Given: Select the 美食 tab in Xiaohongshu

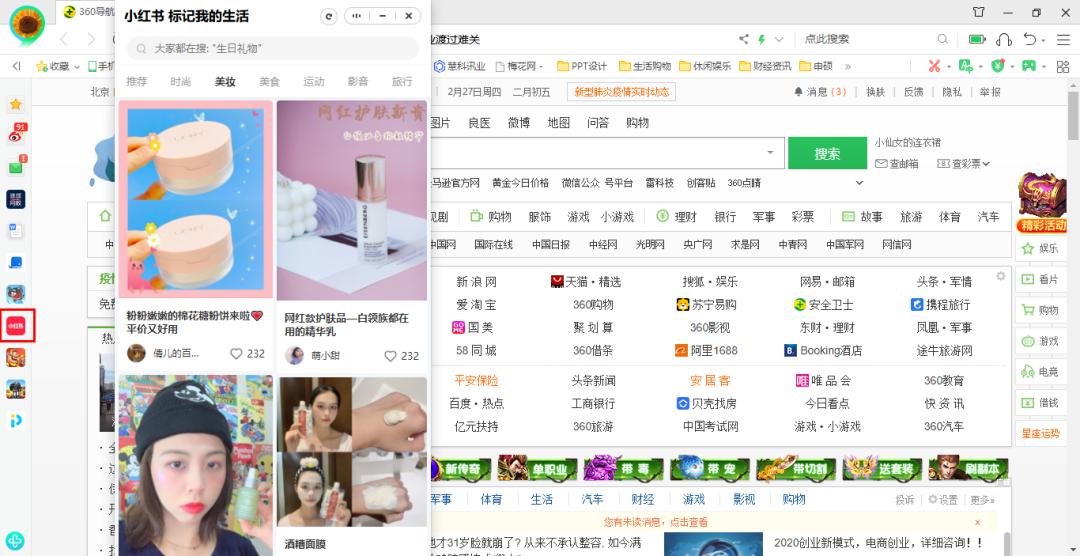Looking at the screenshot, I should tap(269, 81).
